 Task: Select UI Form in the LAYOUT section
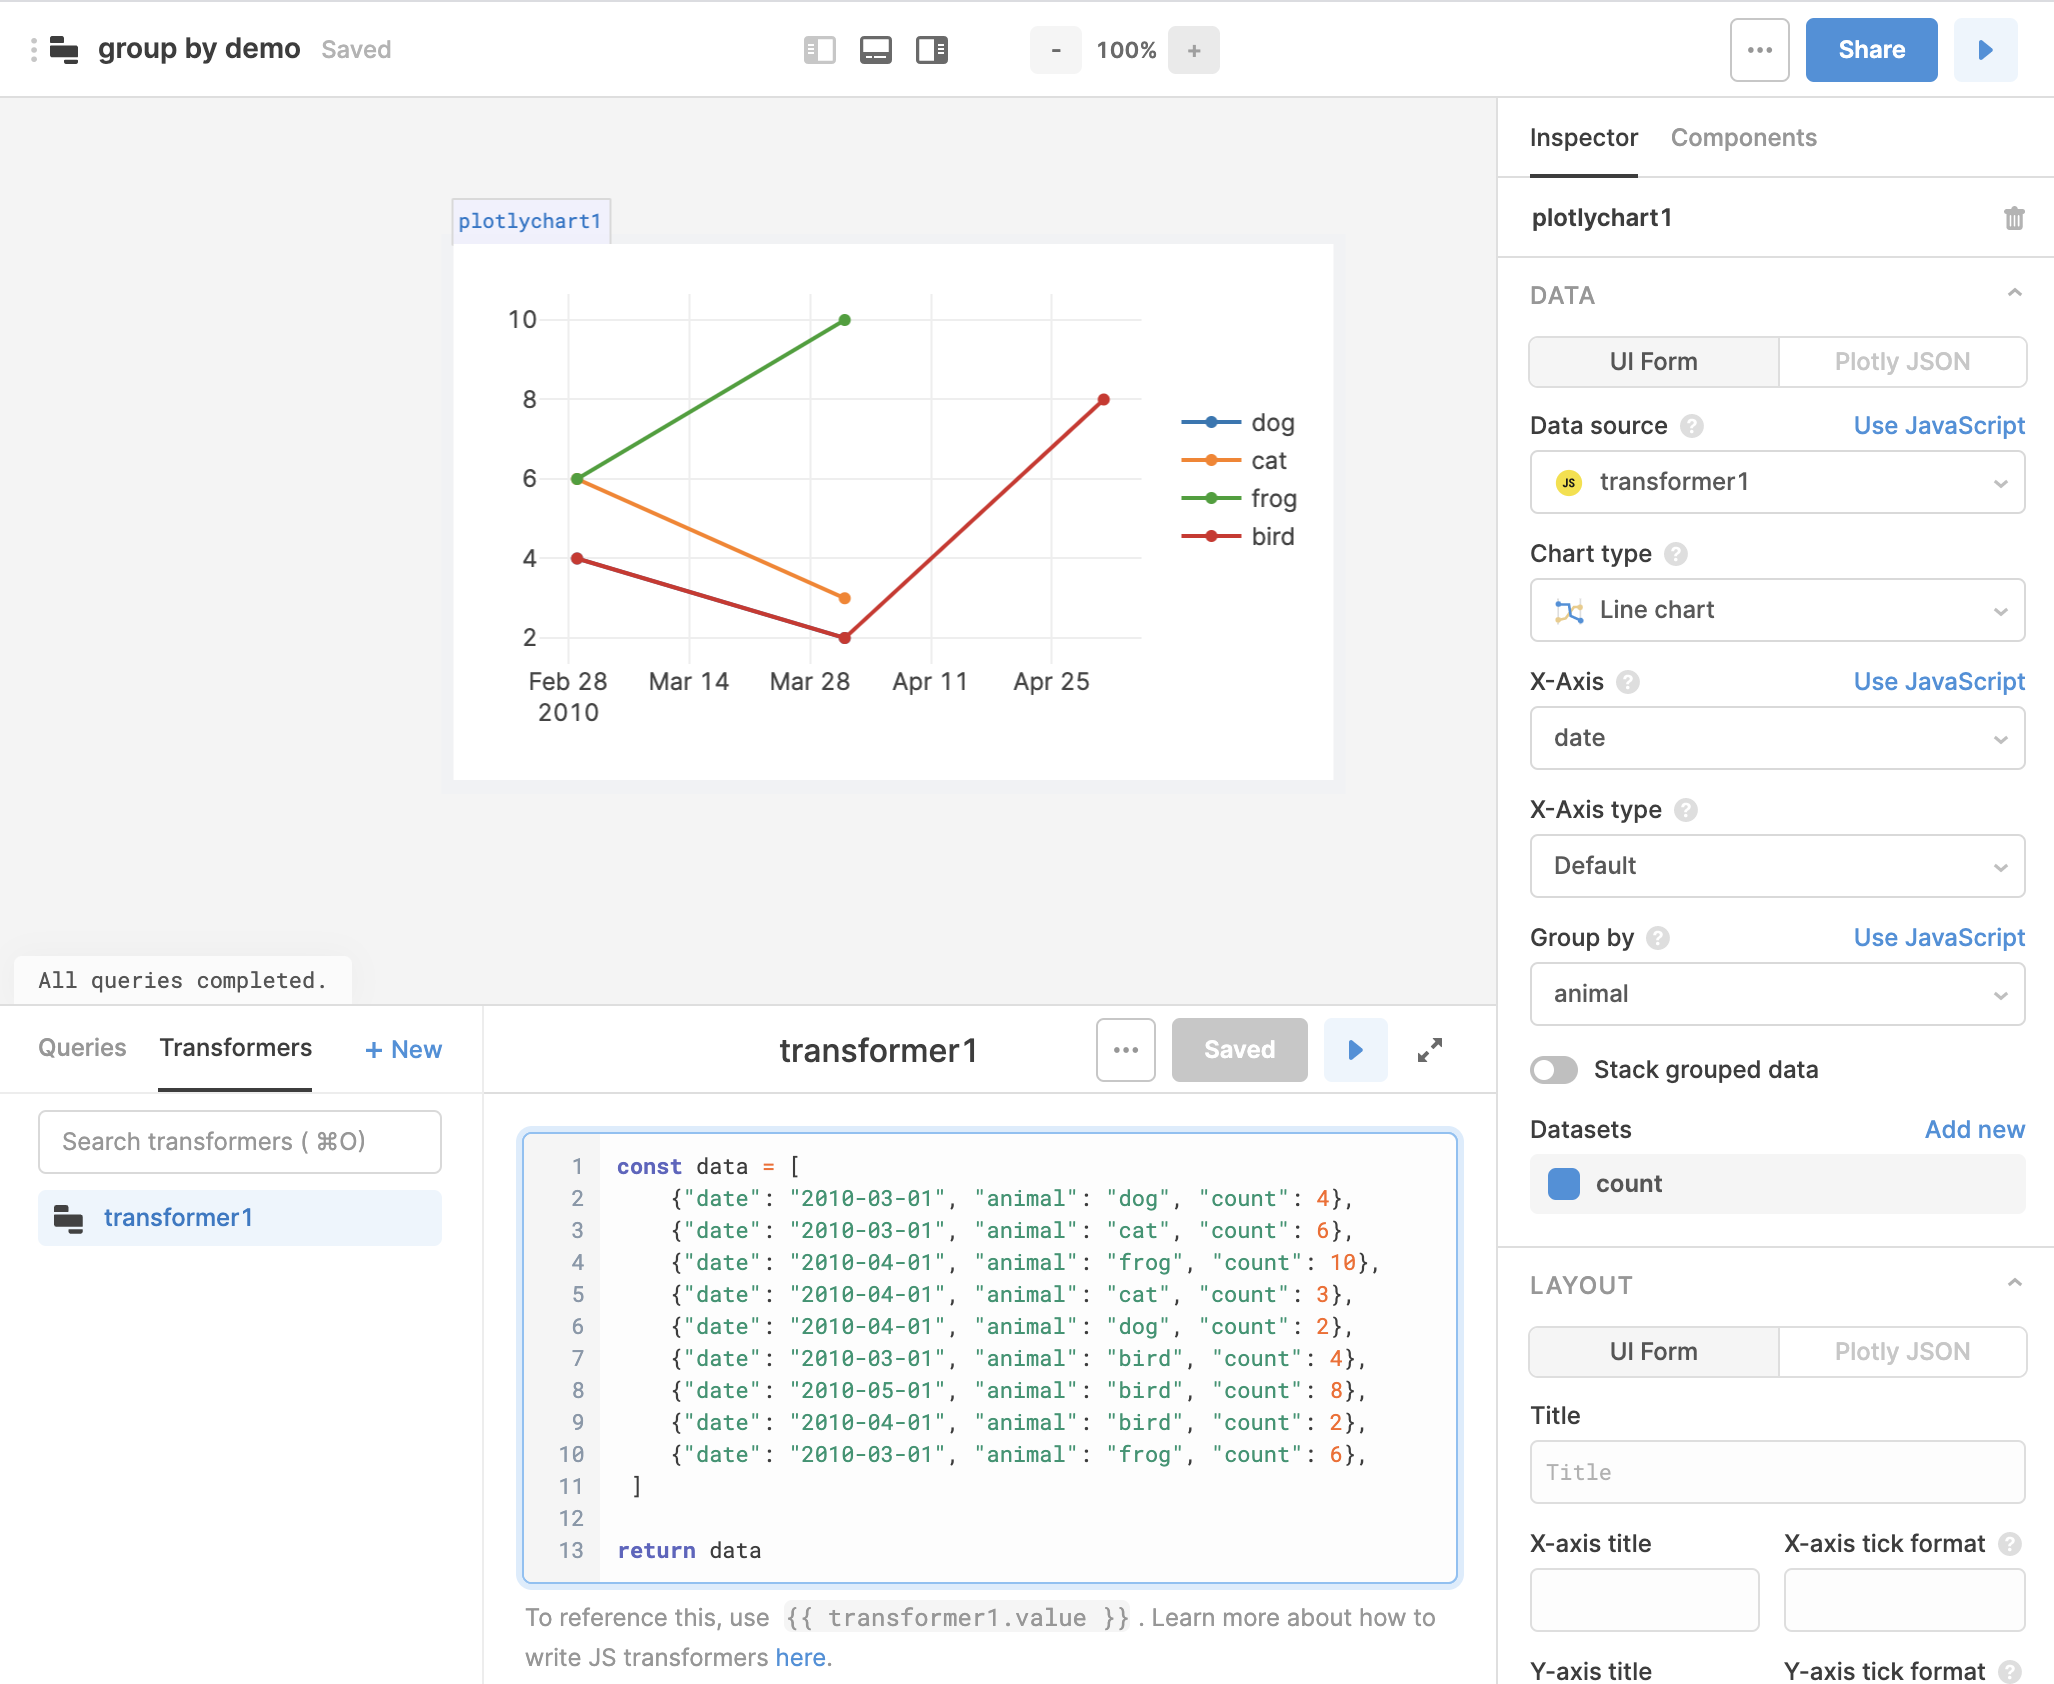point(1654,1352)
